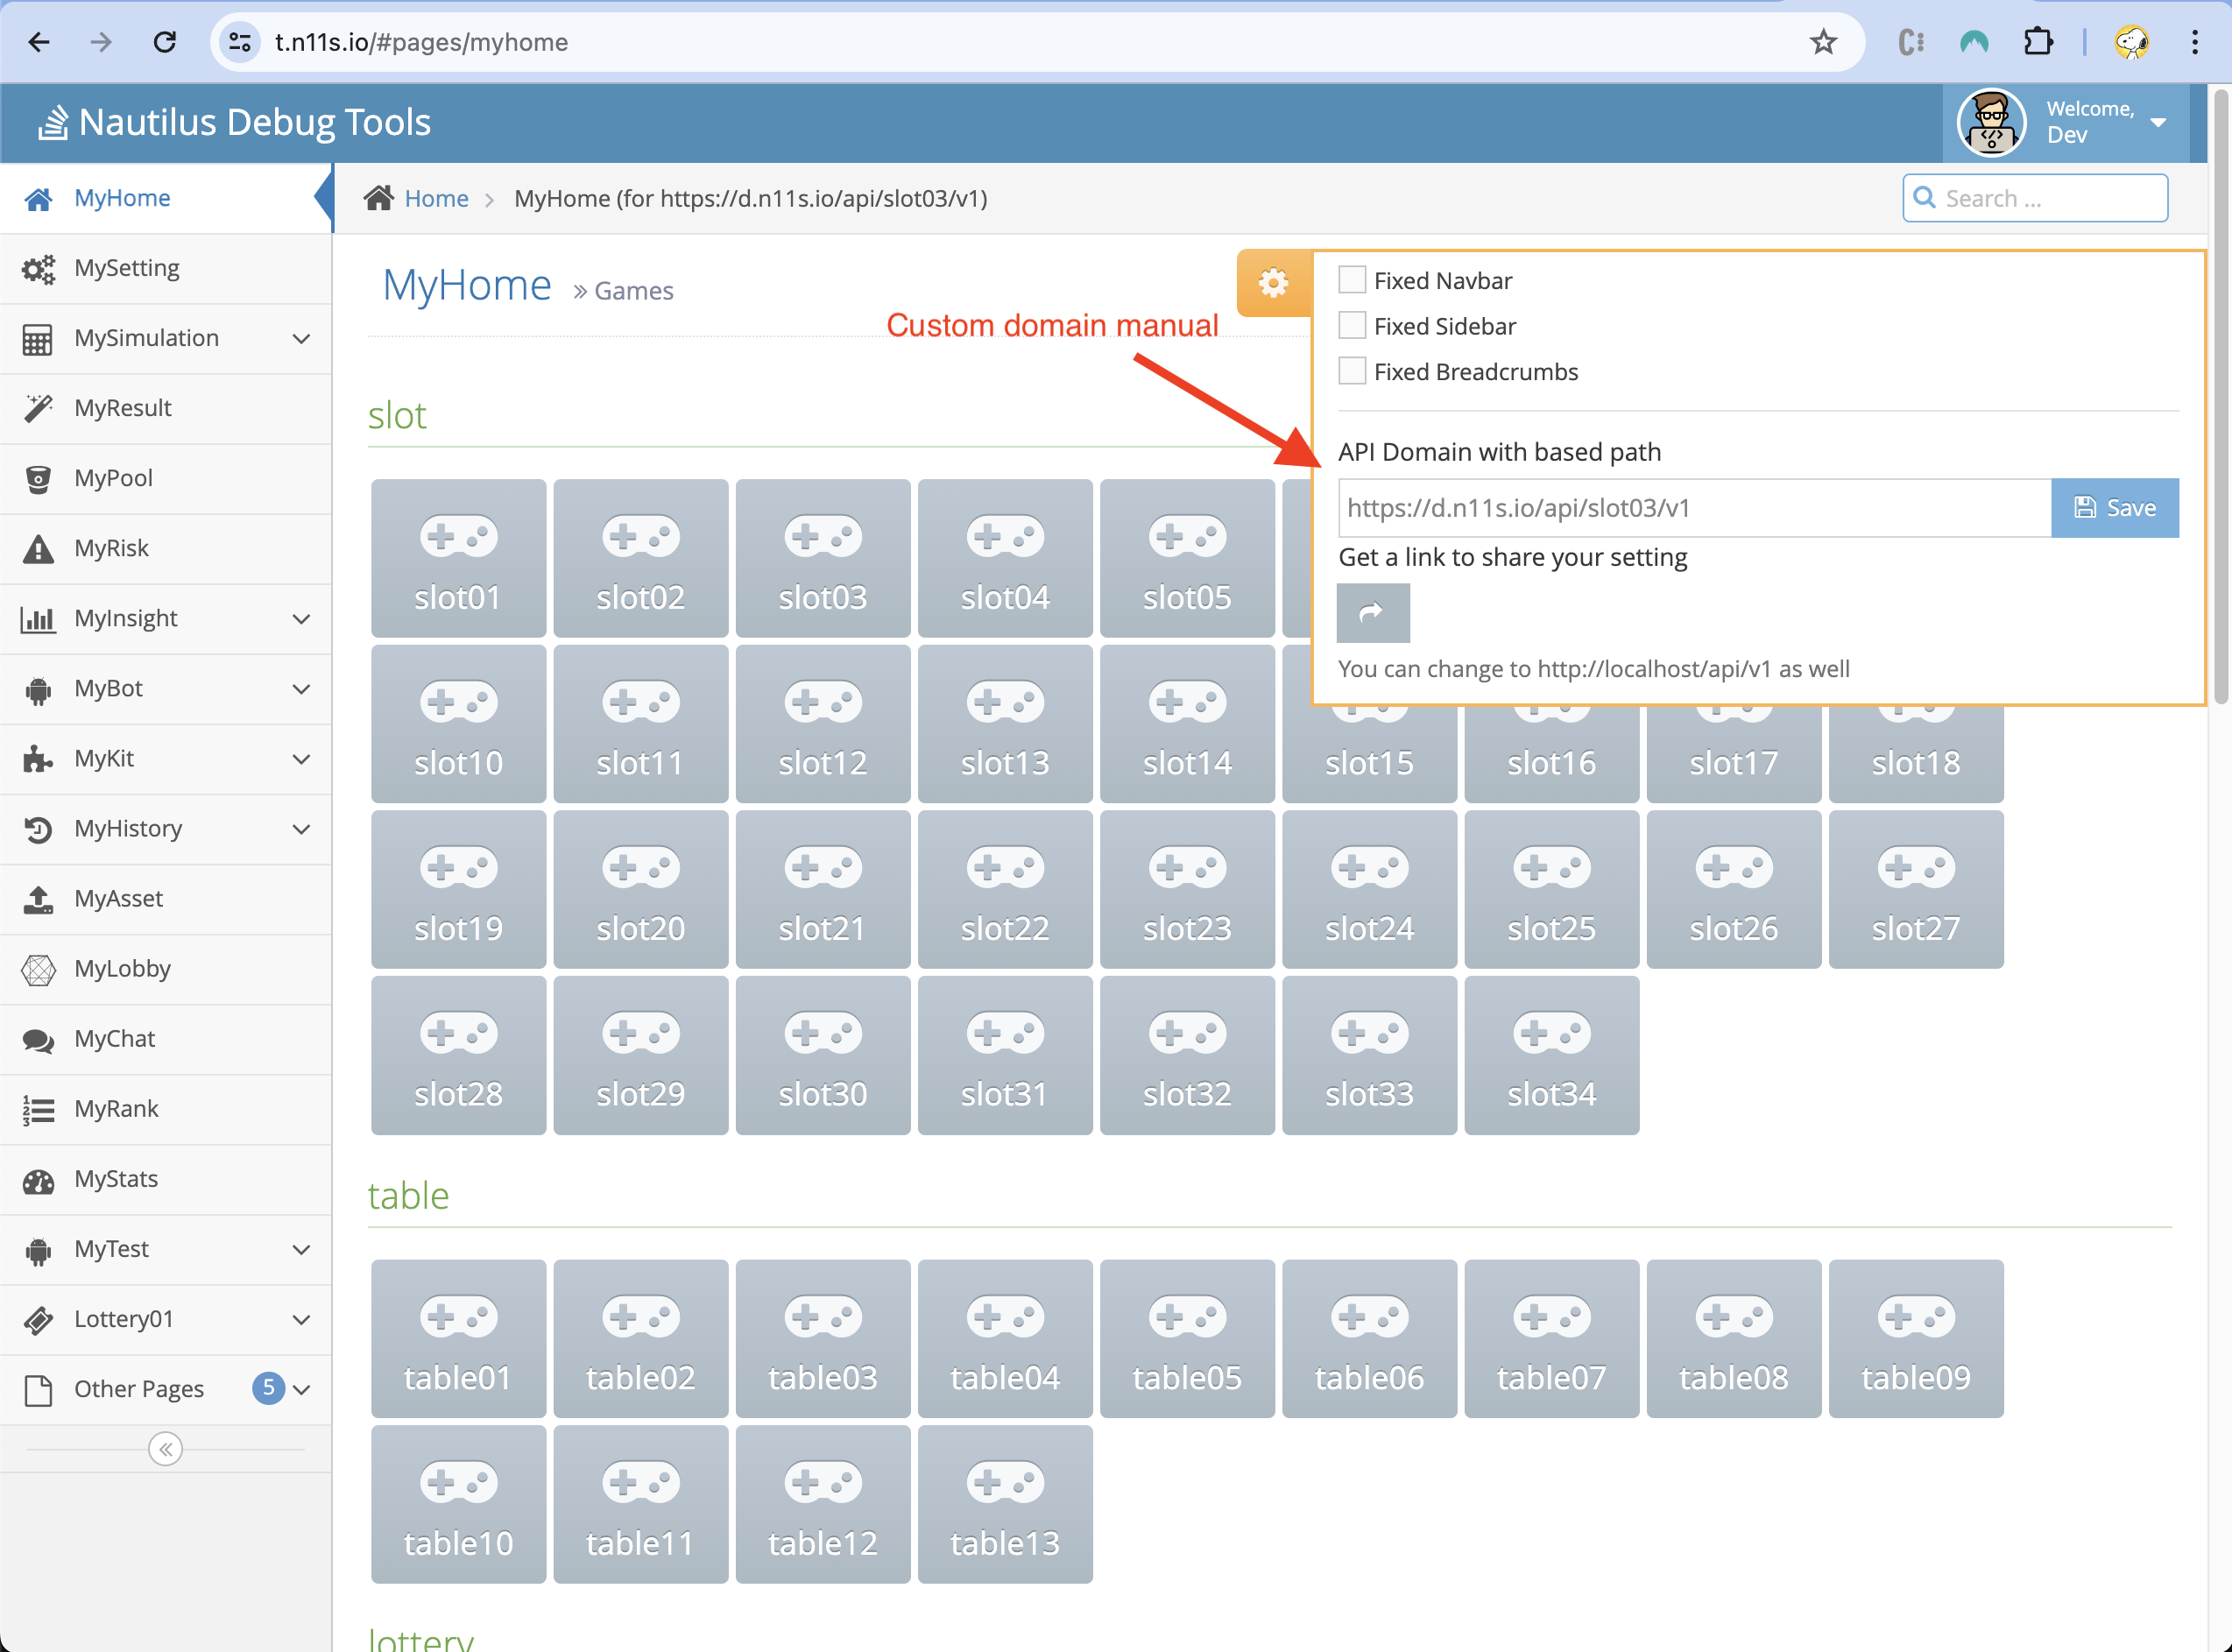Click the sidebar collapse double-chevron icon

tap(165, 1449)
